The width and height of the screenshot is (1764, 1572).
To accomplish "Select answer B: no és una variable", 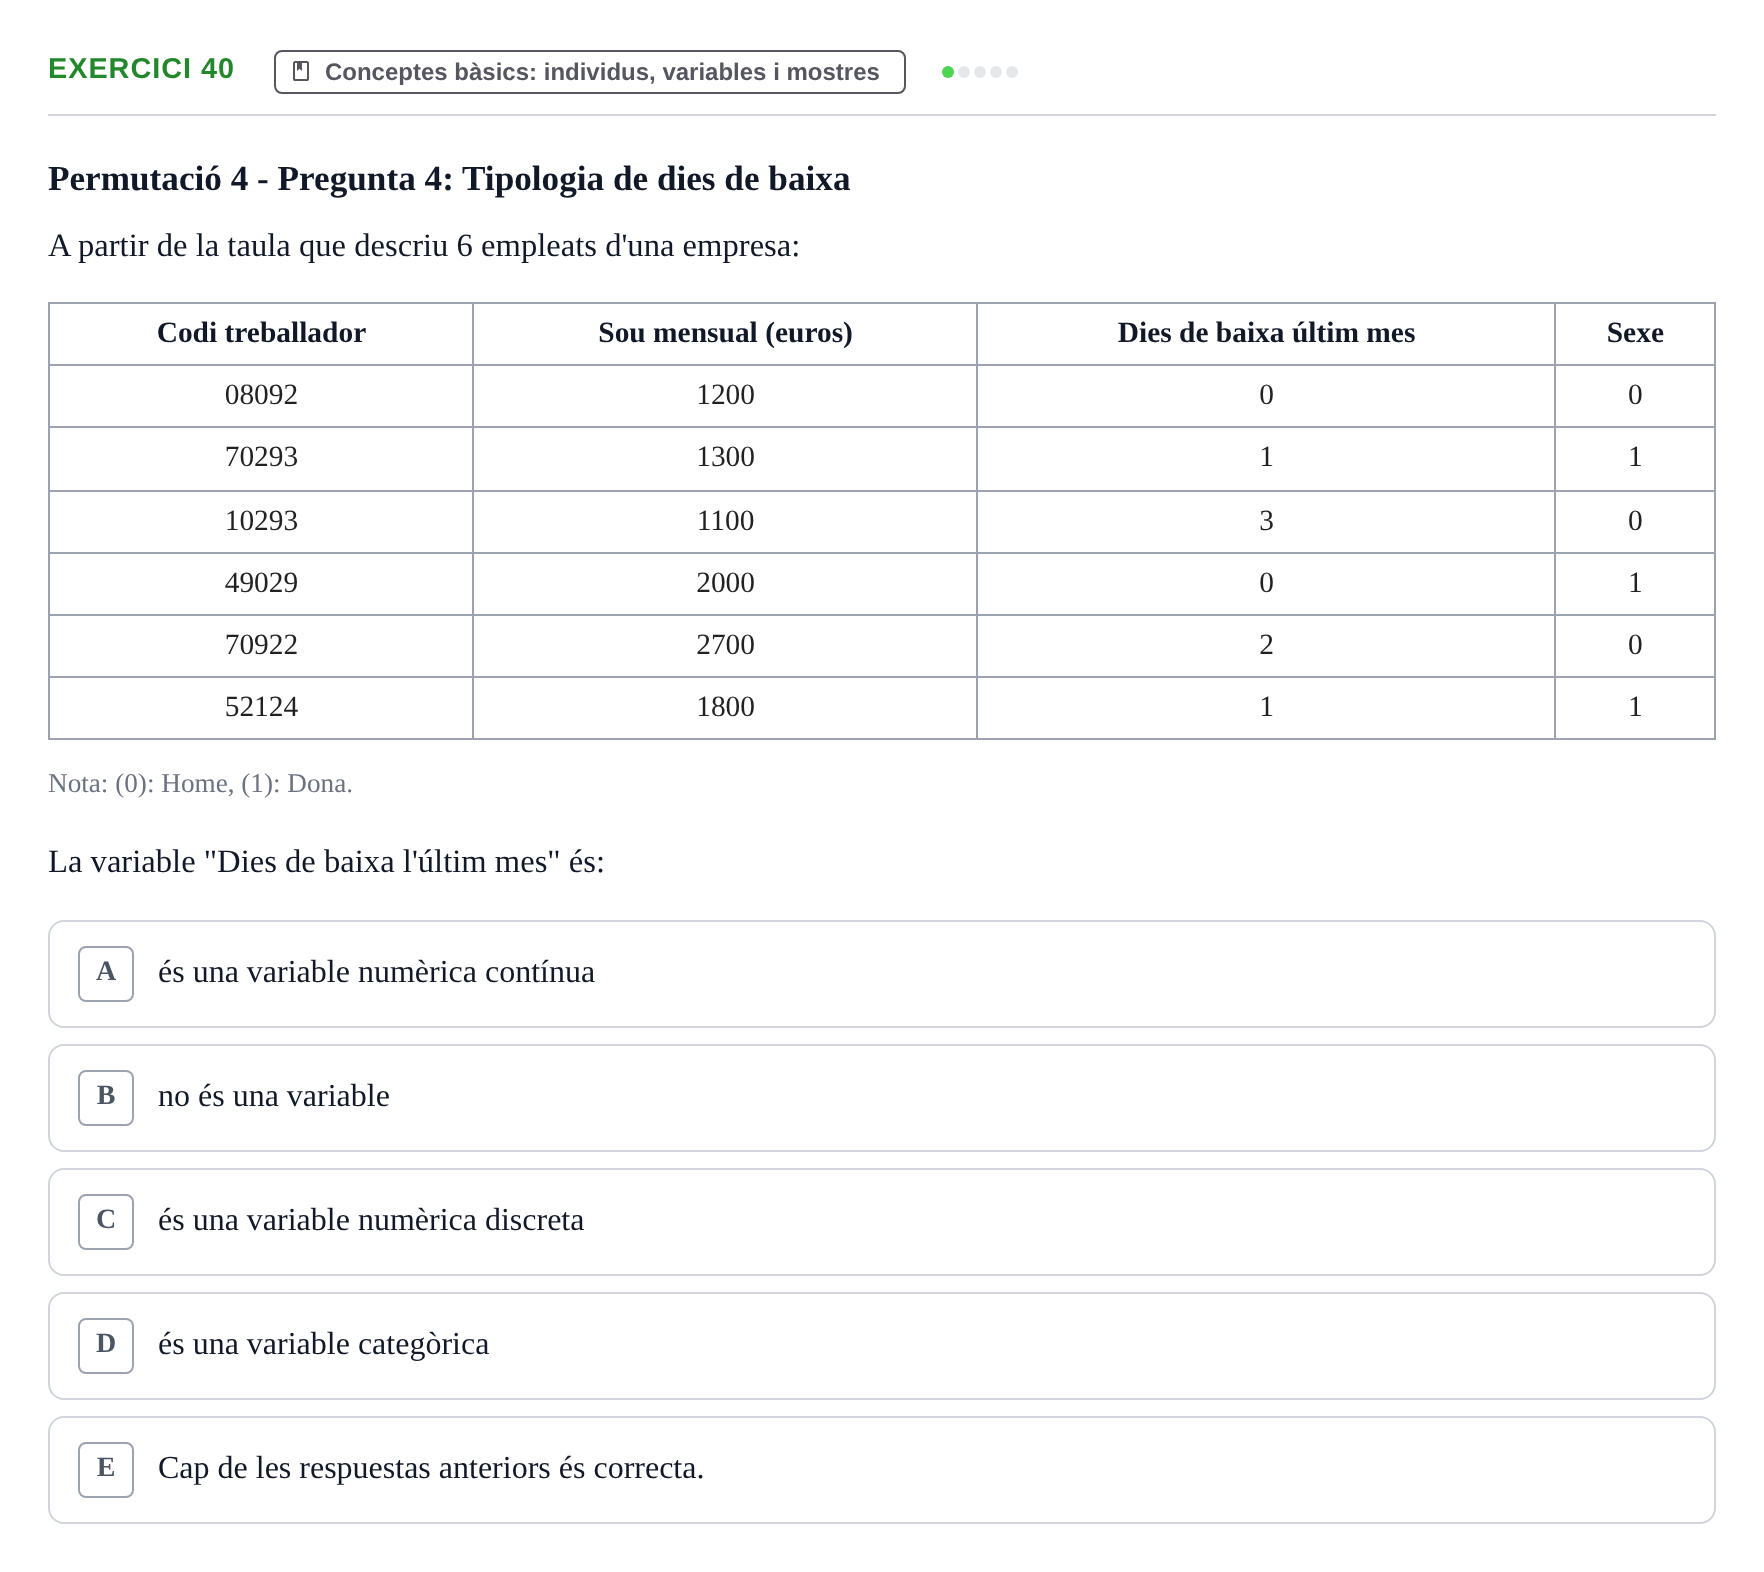I will (881, 1098).
